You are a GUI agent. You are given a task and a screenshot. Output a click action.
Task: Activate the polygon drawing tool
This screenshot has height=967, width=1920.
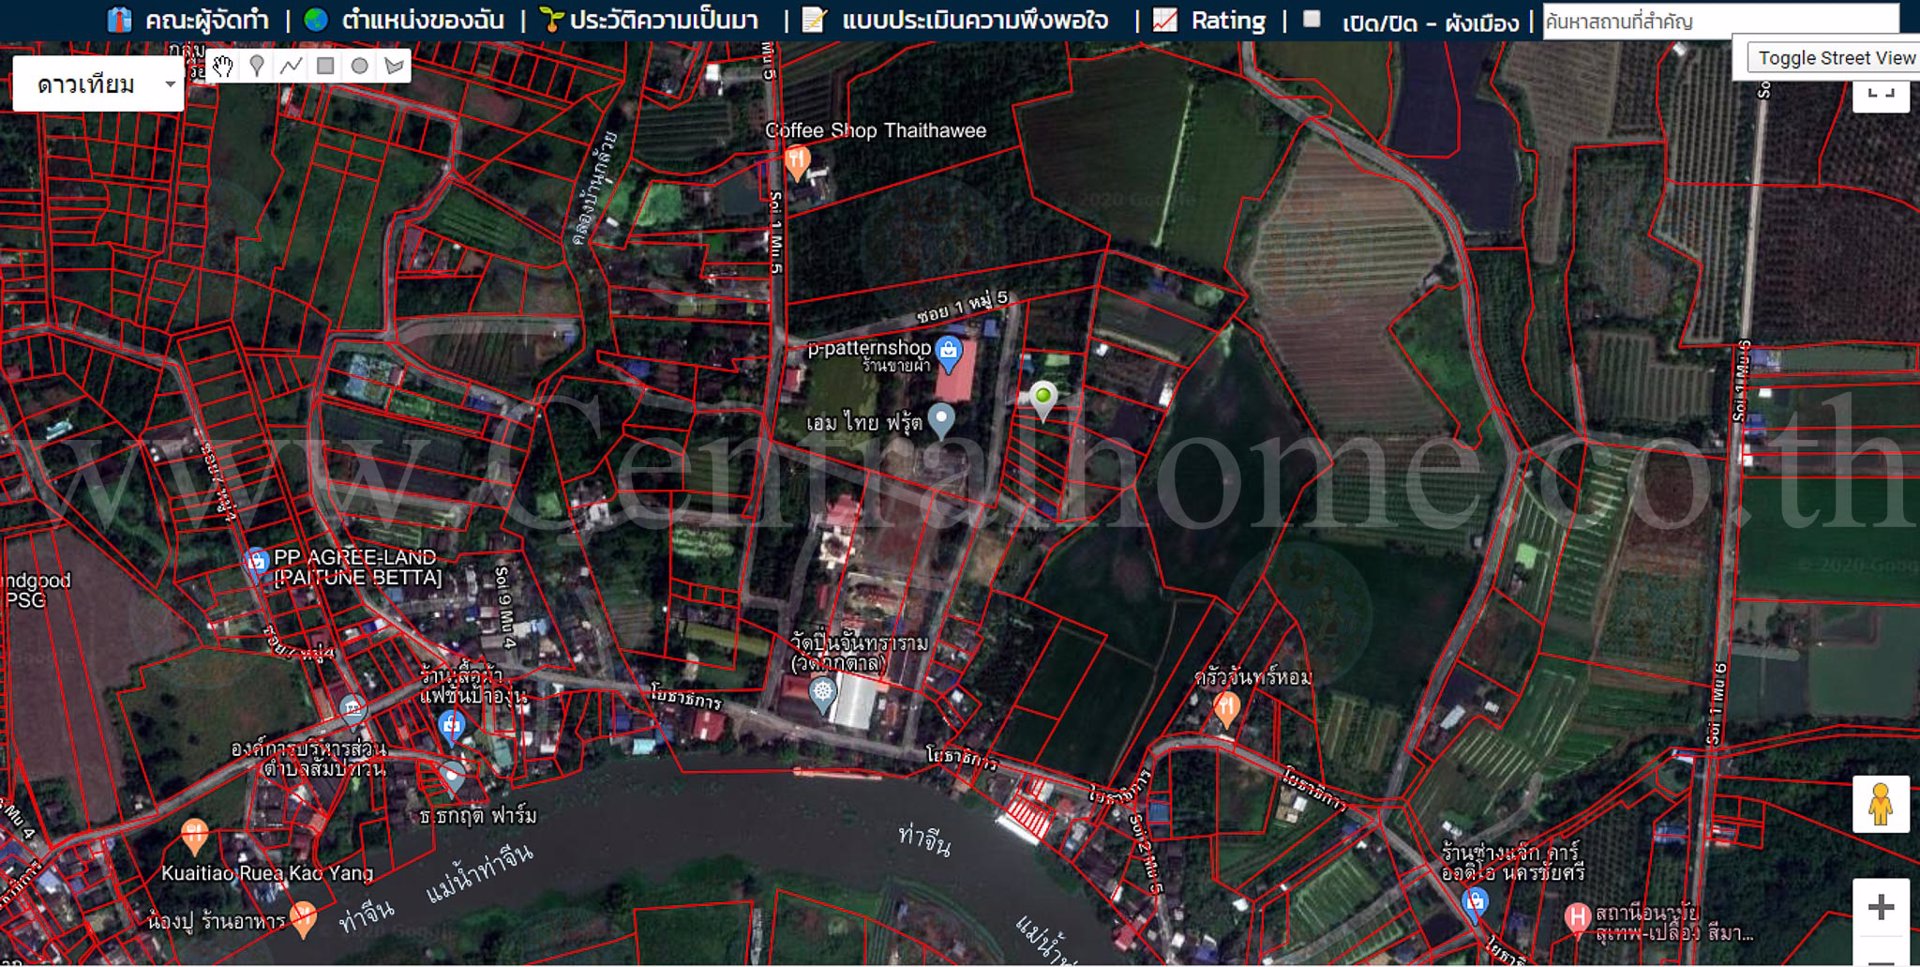click(x=394, y=66)
